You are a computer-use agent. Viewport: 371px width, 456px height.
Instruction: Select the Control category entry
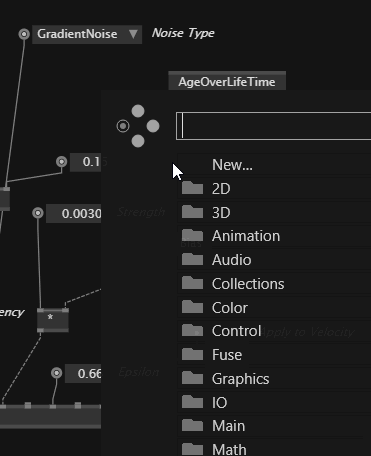point(274,331)
